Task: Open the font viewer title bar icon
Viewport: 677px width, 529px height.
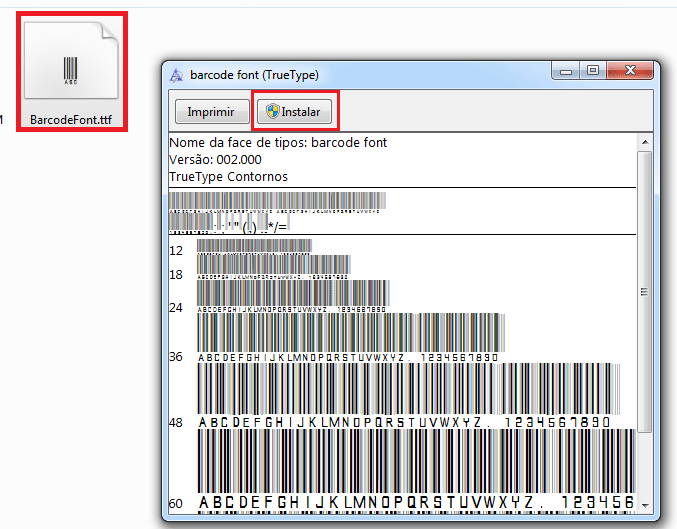Action: click(177, 74)
